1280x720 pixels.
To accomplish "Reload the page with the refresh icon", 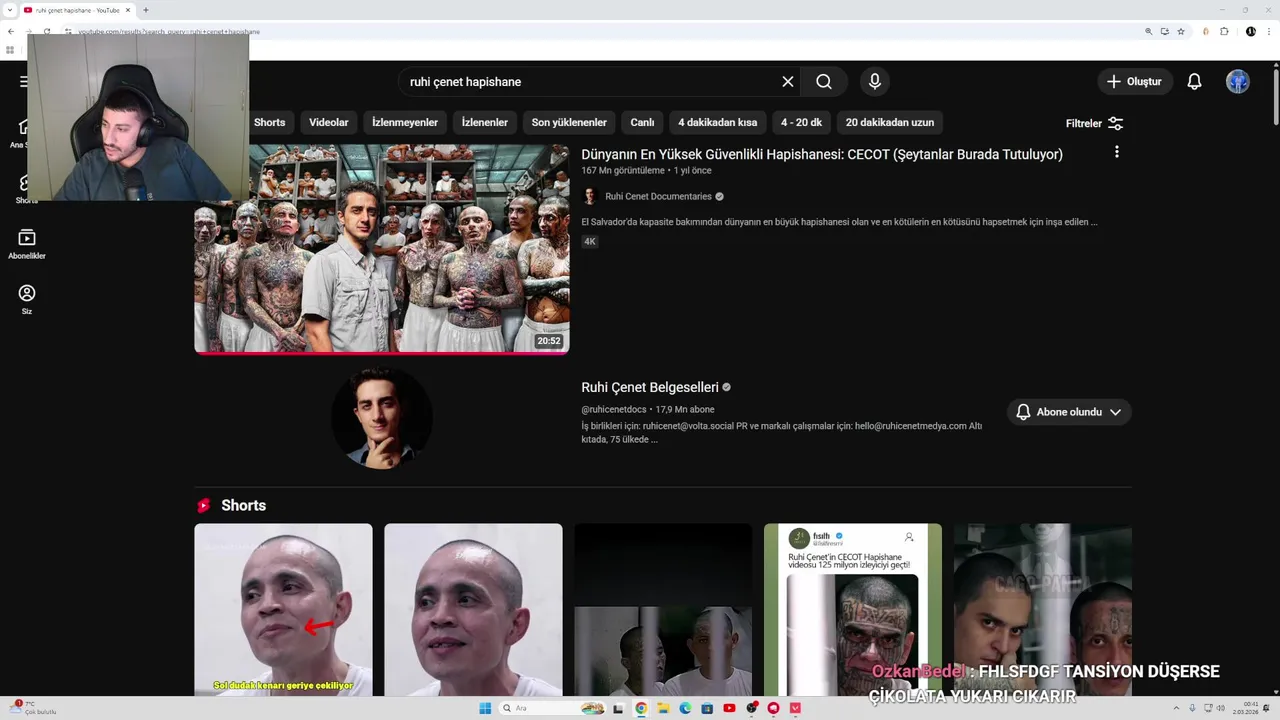I will coord(46,31).
